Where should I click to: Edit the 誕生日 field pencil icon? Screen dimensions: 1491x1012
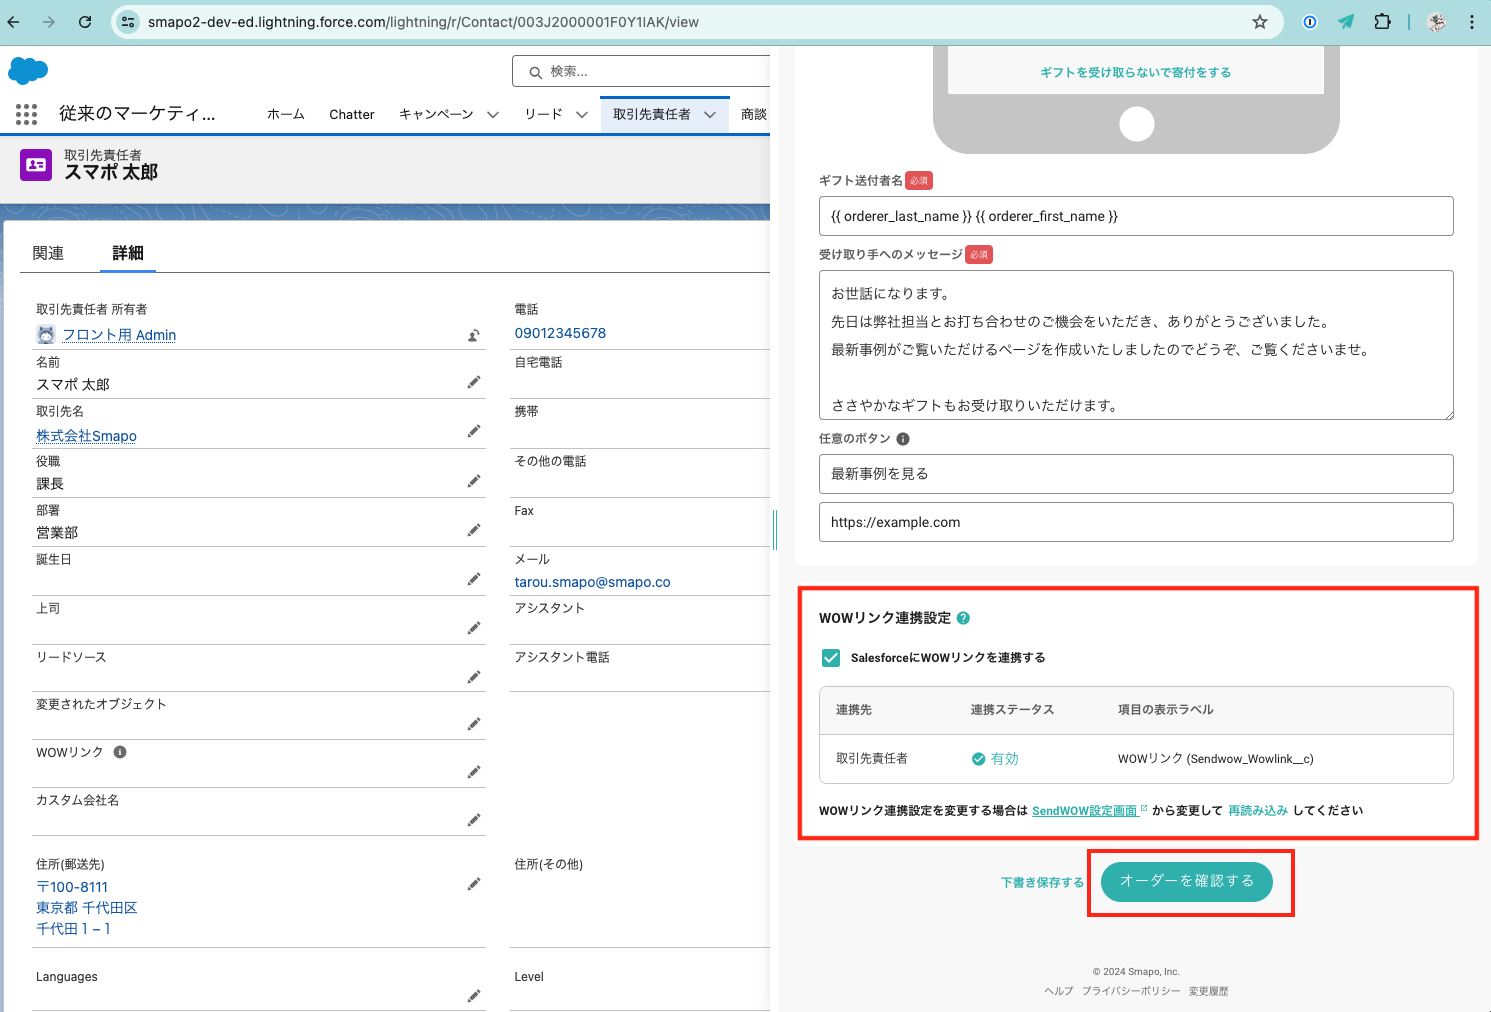point(474,579)
